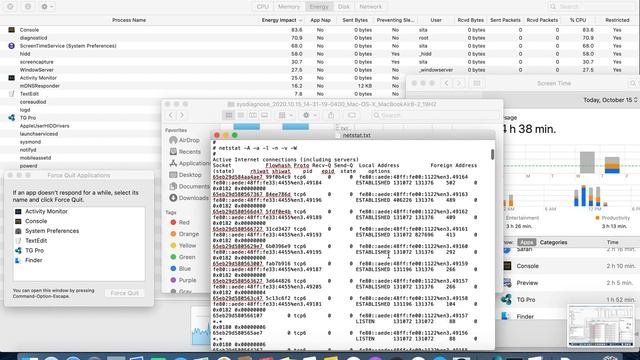This screenshot has height=360, width=640.
Task: Switch Finder to gallery view
Action: (x=264, y=116)
